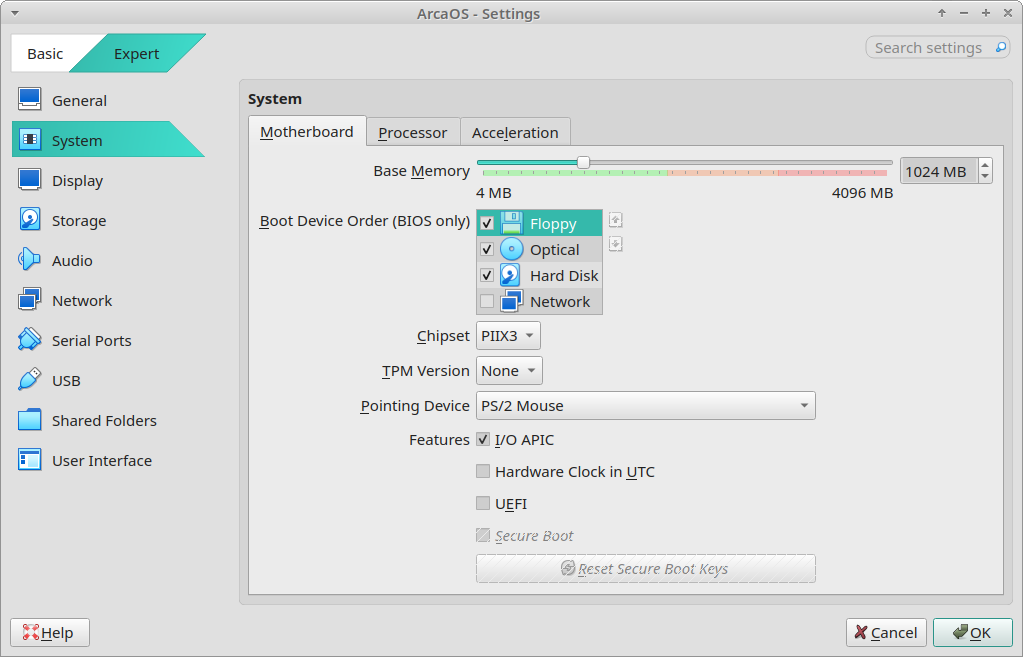1023x657 pixels.
Task: Select the Shared Folders label in sidebar
Action: click(104, 421)
